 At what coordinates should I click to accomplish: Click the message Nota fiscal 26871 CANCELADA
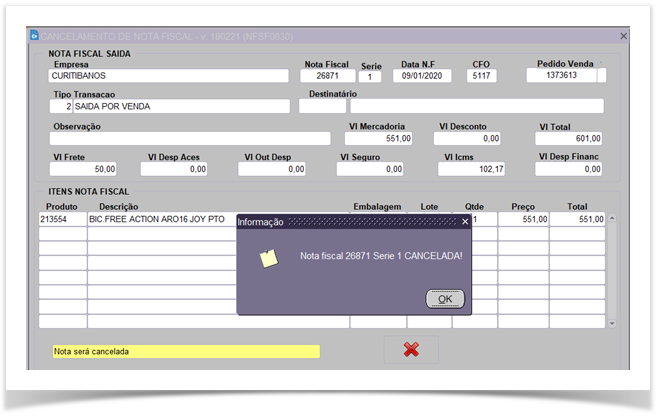tap(381, 256)
